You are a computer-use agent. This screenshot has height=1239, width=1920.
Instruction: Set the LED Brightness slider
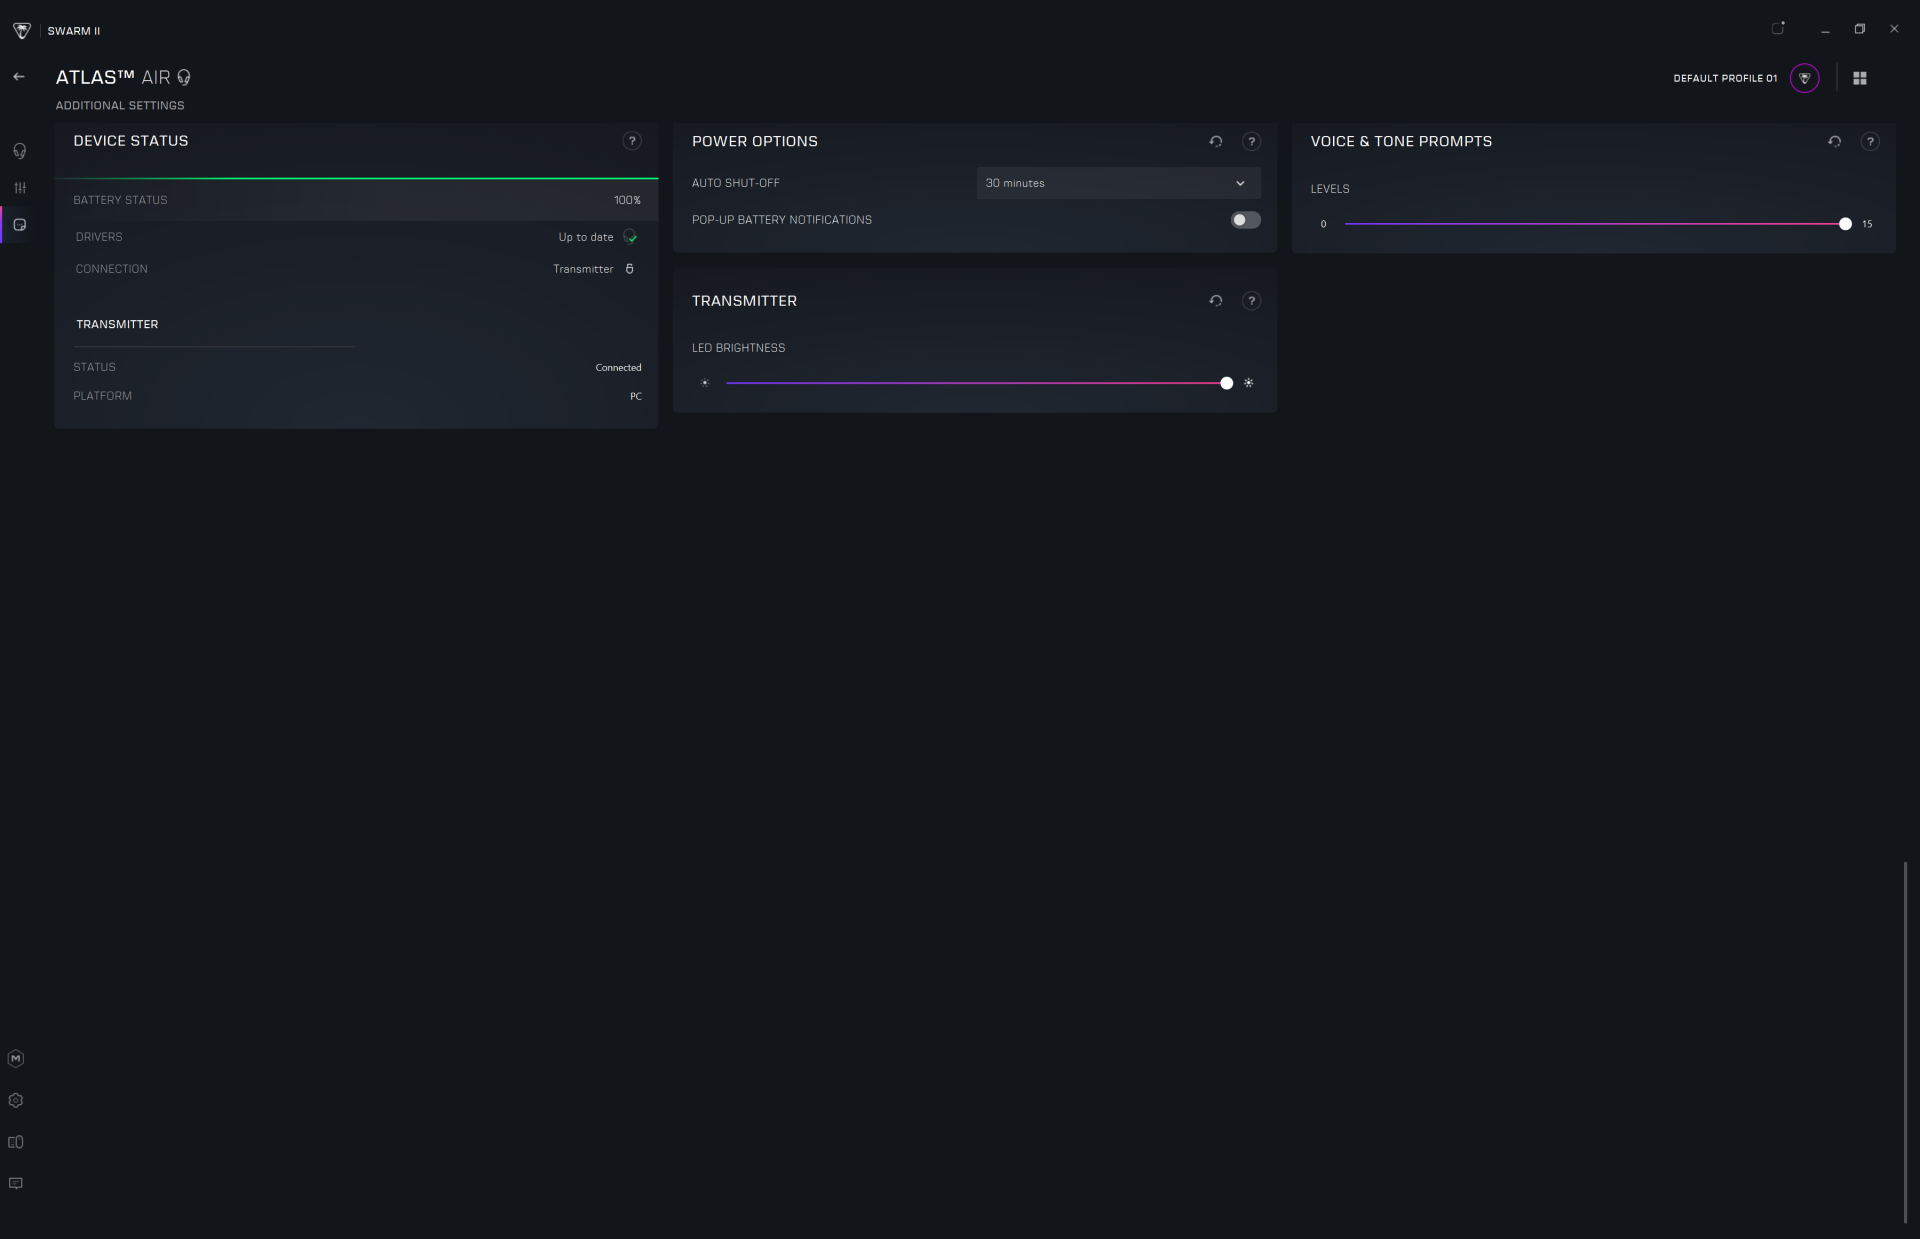(x=976, y=383)
